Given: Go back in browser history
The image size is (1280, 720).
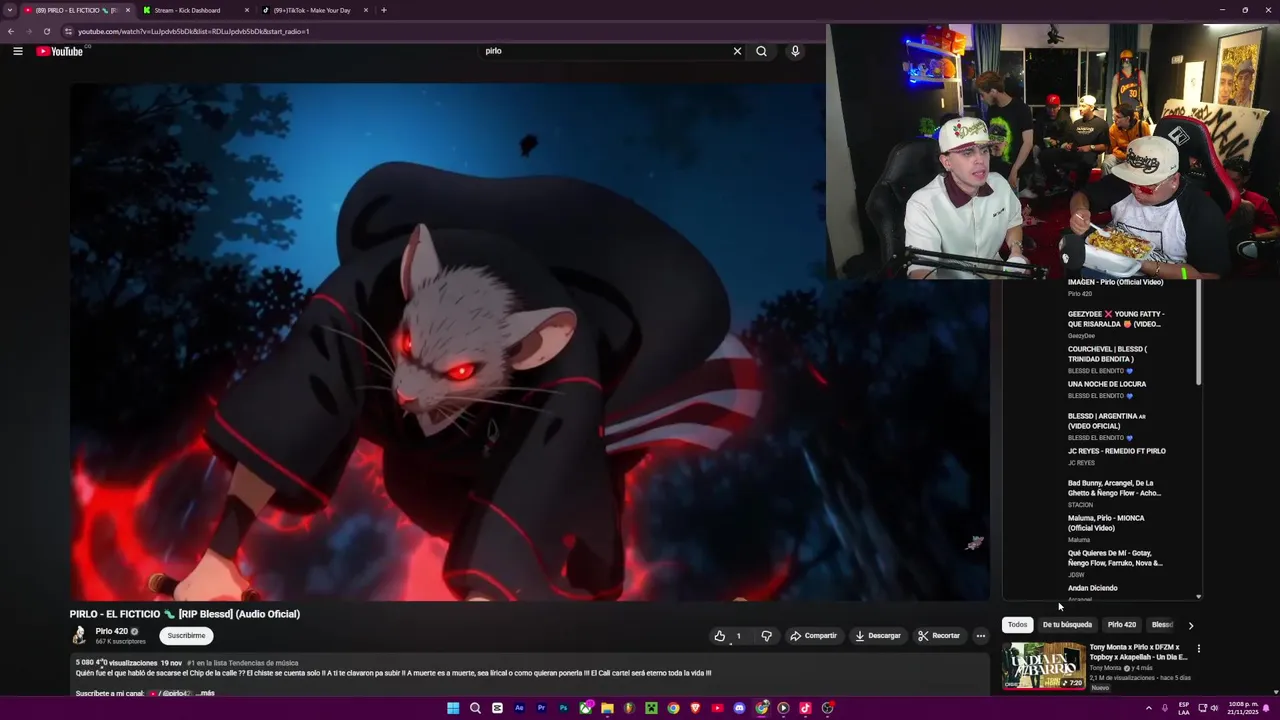Looking at the screenshot, I should [10, 31].
